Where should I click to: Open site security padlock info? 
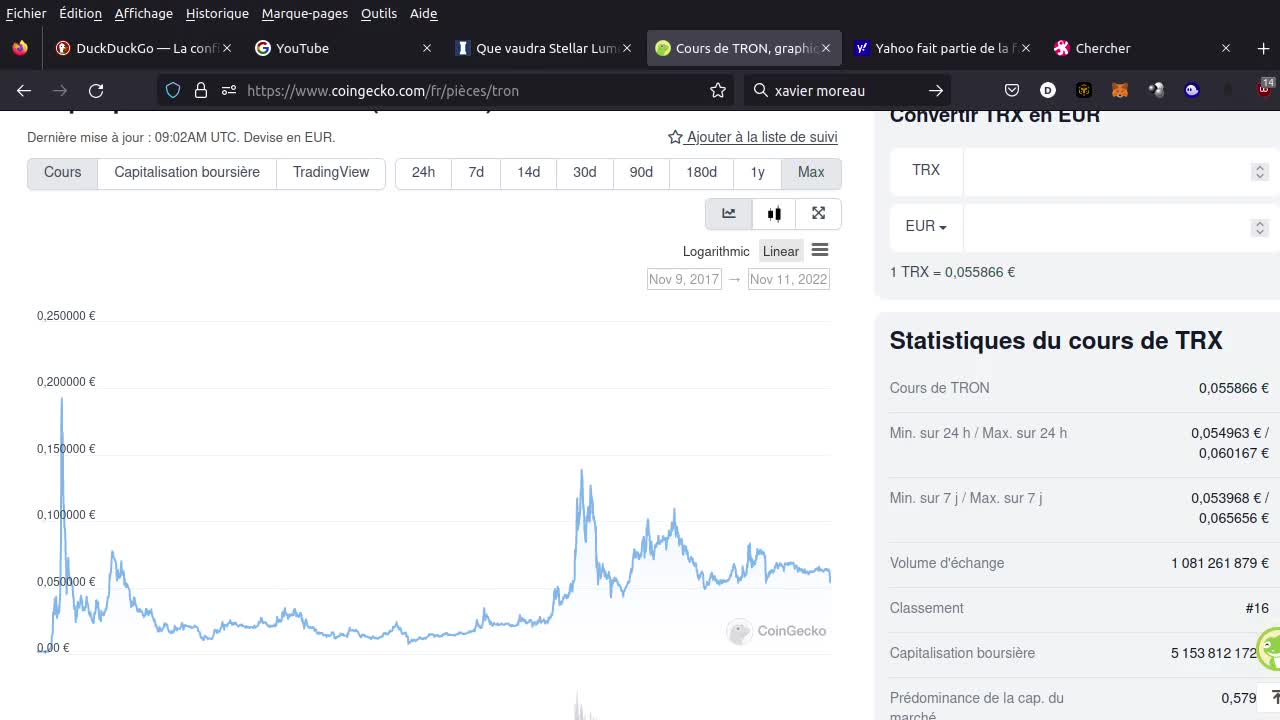coord(201,90)
